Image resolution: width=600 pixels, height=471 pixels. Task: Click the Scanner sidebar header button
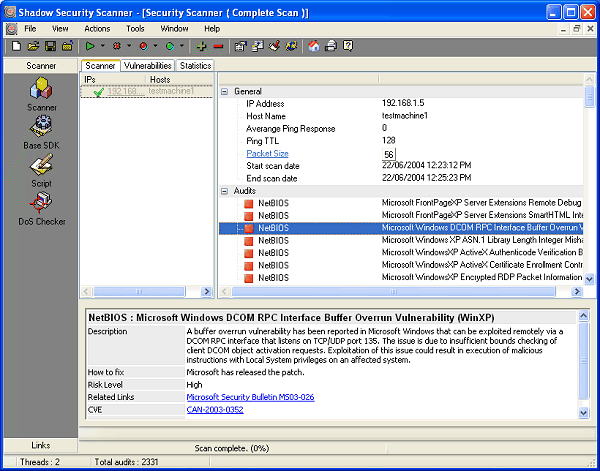coord(41,66)
